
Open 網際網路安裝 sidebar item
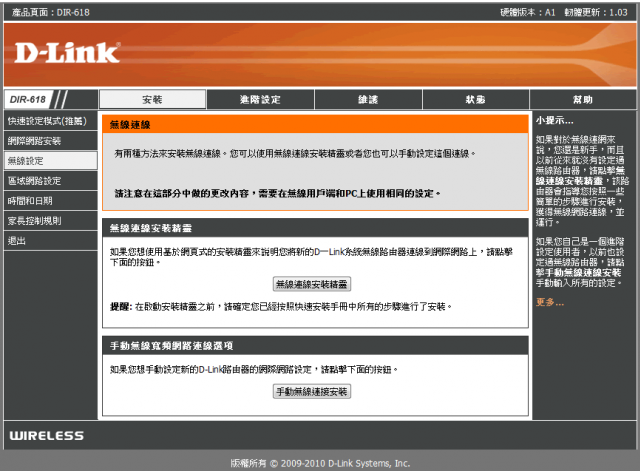click(51, 141)
